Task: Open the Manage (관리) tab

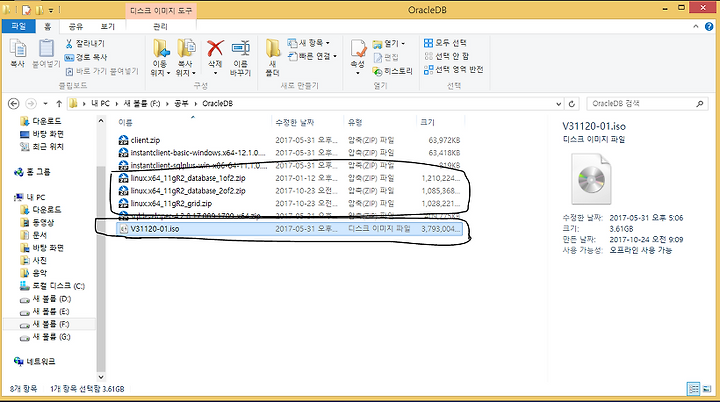Action: 160,27
